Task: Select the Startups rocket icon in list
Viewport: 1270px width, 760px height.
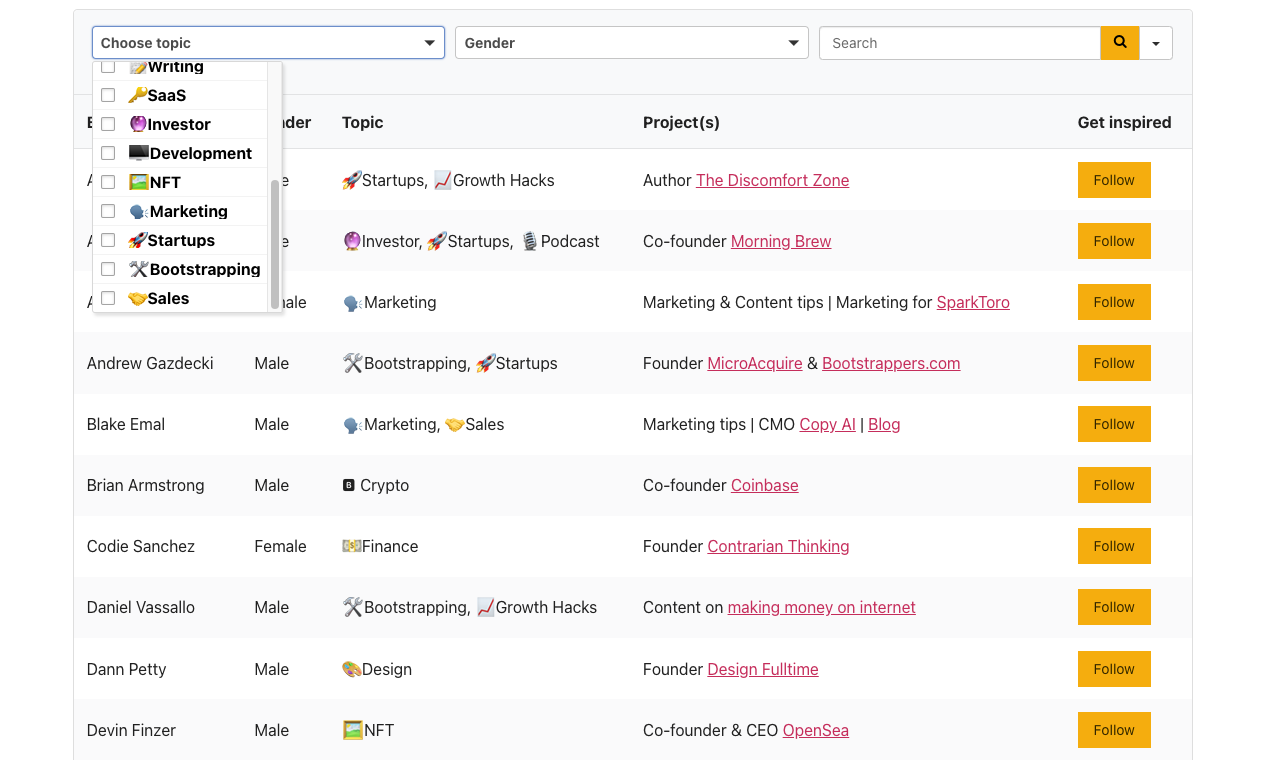Action: pos(138,240)
